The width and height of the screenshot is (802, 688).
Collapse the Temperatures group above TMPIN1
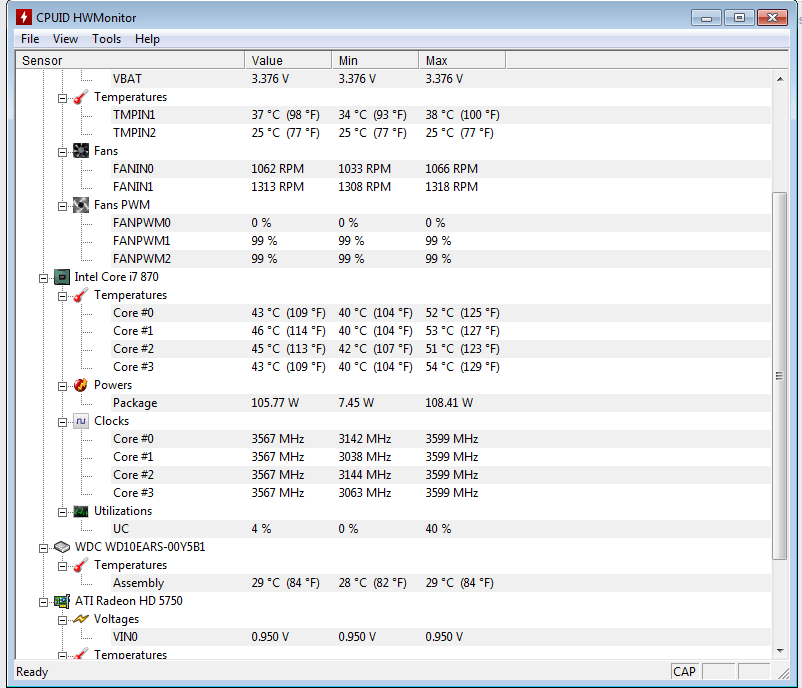(x=62, y=98)
